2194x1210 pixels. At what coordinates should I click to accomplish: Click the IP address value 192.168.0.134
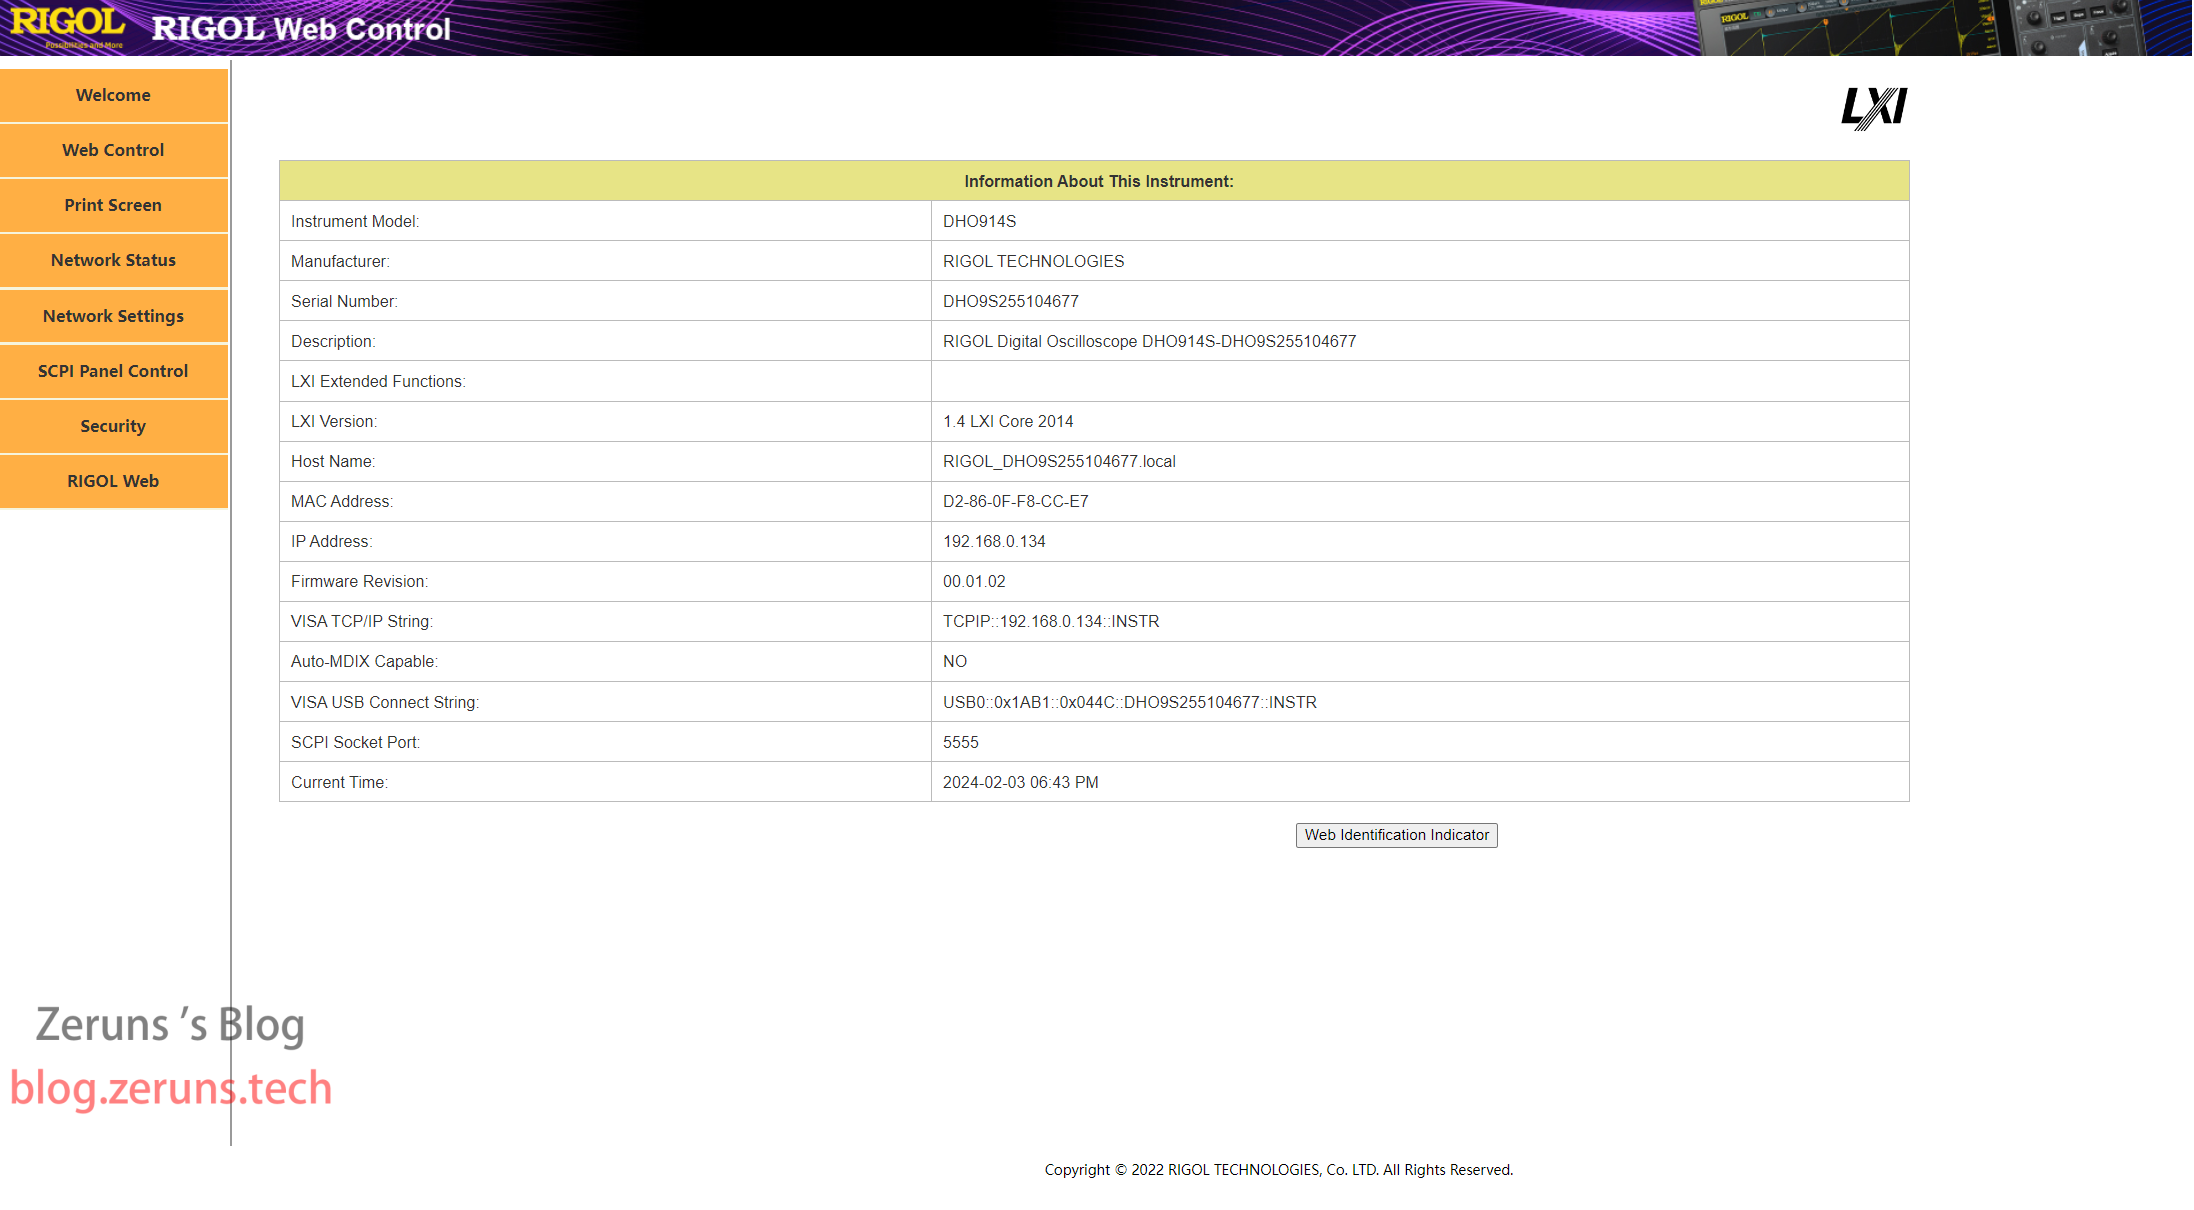click(x=994, y=541)
